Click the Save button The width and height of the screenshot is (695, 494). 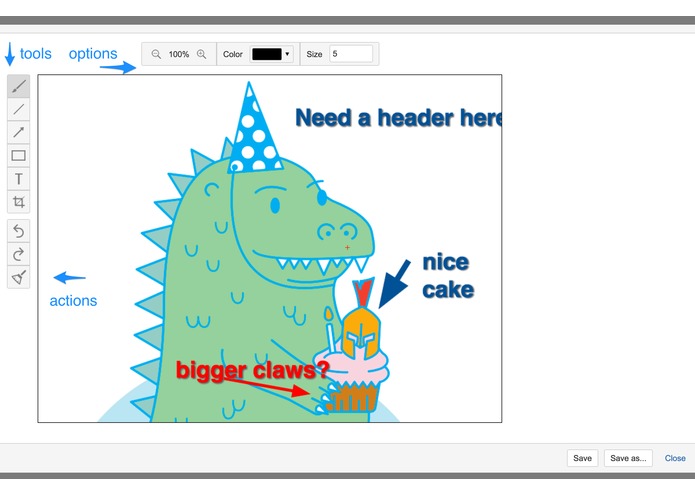[582, 458]
